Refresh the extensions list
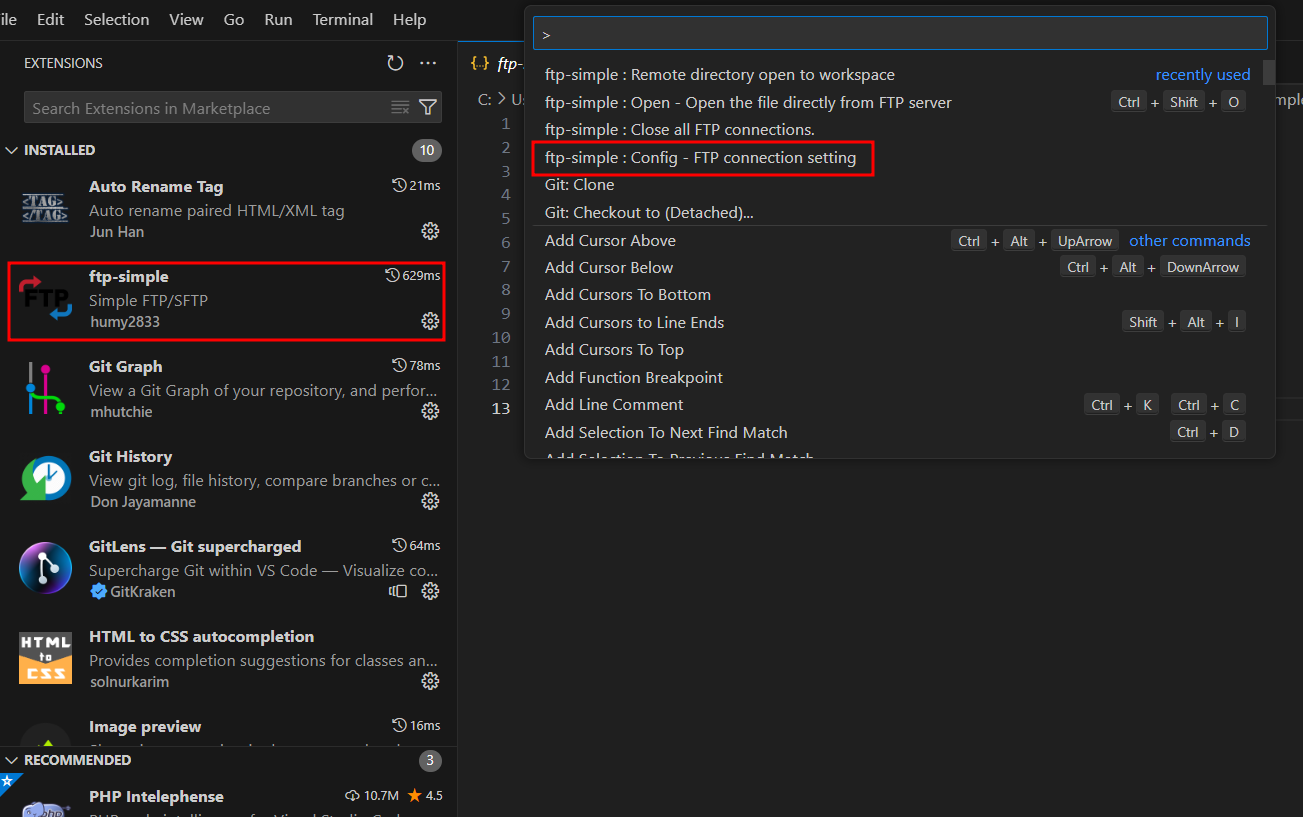 (395, 63)
